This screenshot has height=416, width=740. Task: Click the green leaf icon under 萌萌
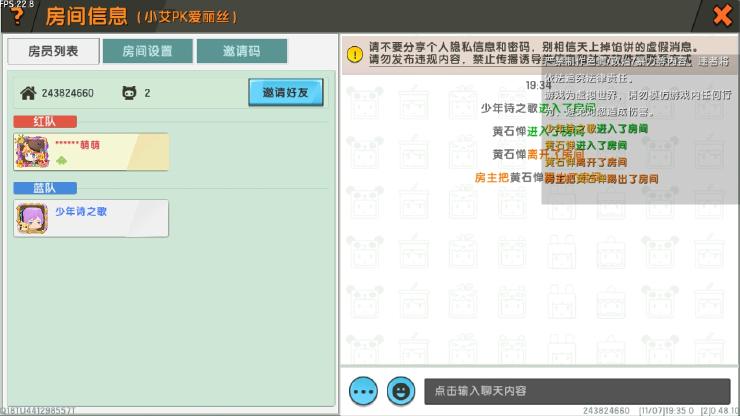(61, 160)
